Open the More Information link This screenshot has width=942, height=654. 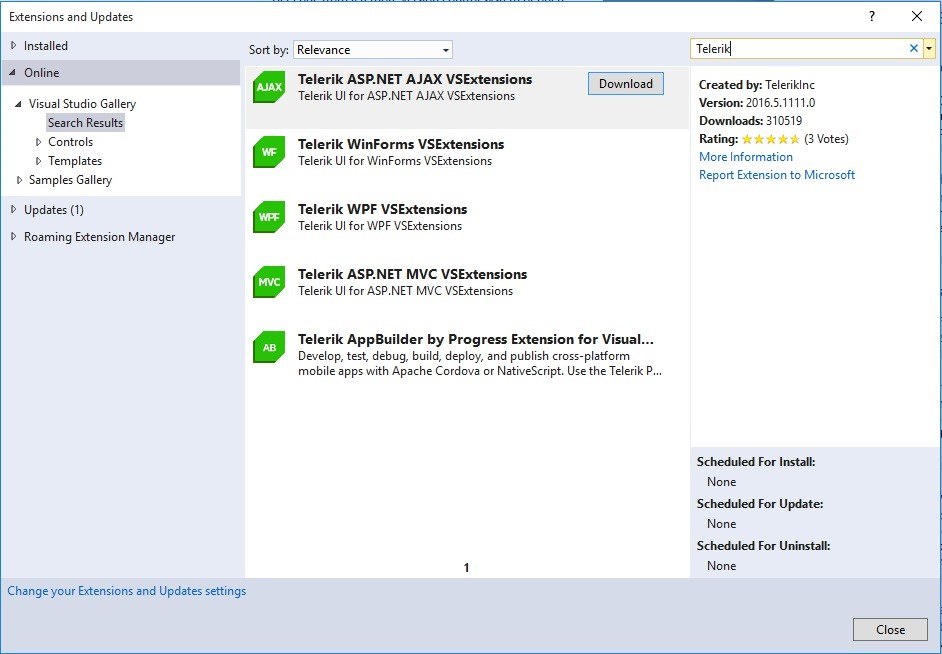[746, 157]
